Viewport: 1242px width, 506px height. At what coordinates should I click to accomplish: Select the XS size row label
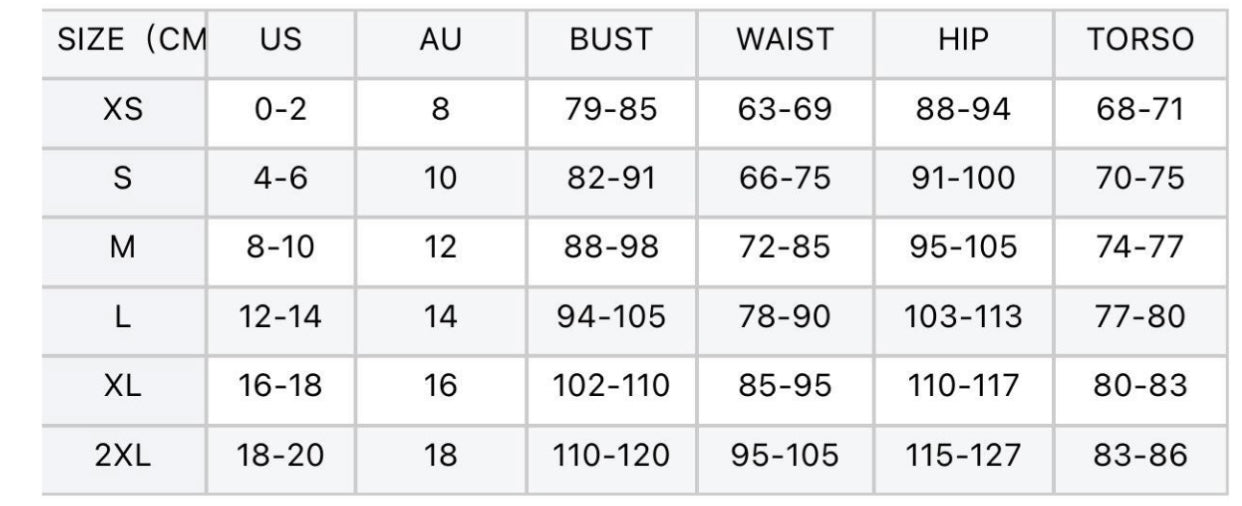[x=123, y=109]
